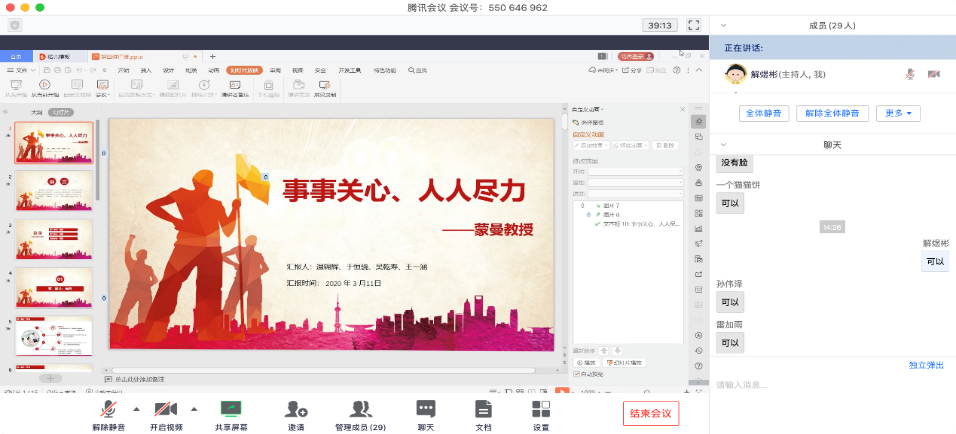The image size is (956, 434).
Task: Click the 独立弹出 pop-out link
Action: point(926,365)
